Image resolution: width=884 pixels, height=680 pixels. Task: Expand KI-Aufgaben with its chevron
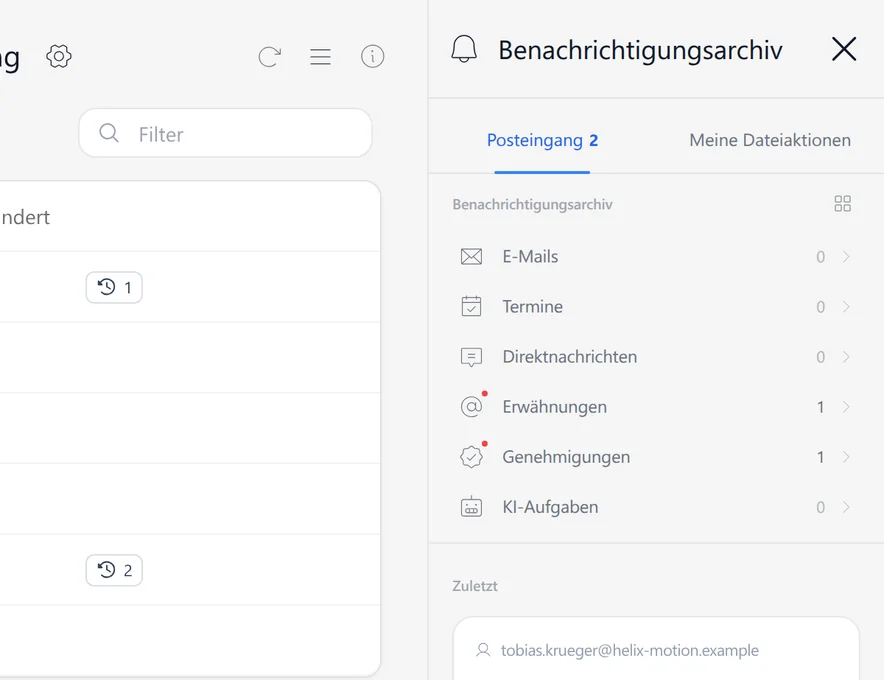tap(846, 507)
